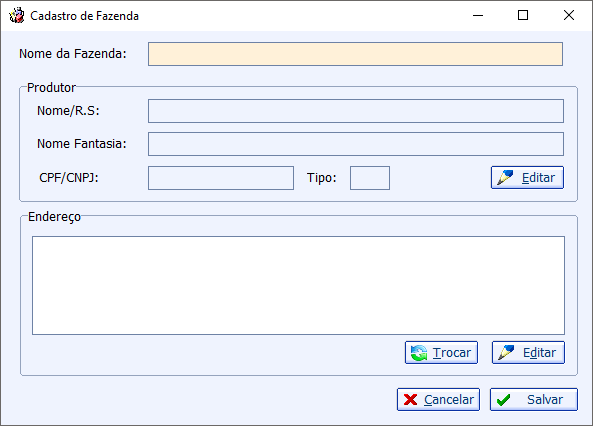
Task: Swap the address using Trocar
Action: (x=441, y=353)
